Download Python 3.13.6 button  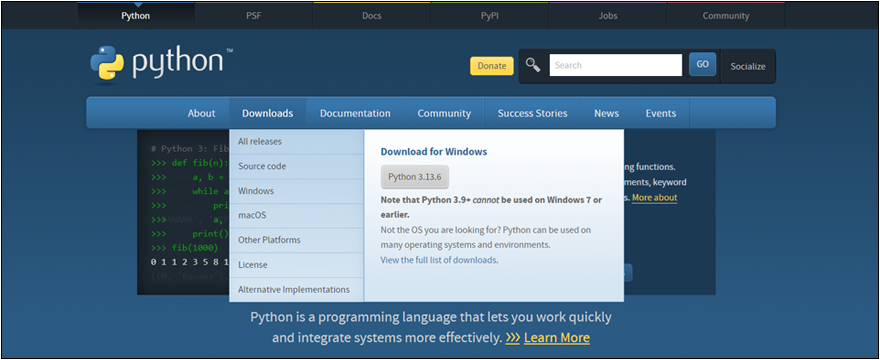[x=415, y=177]
